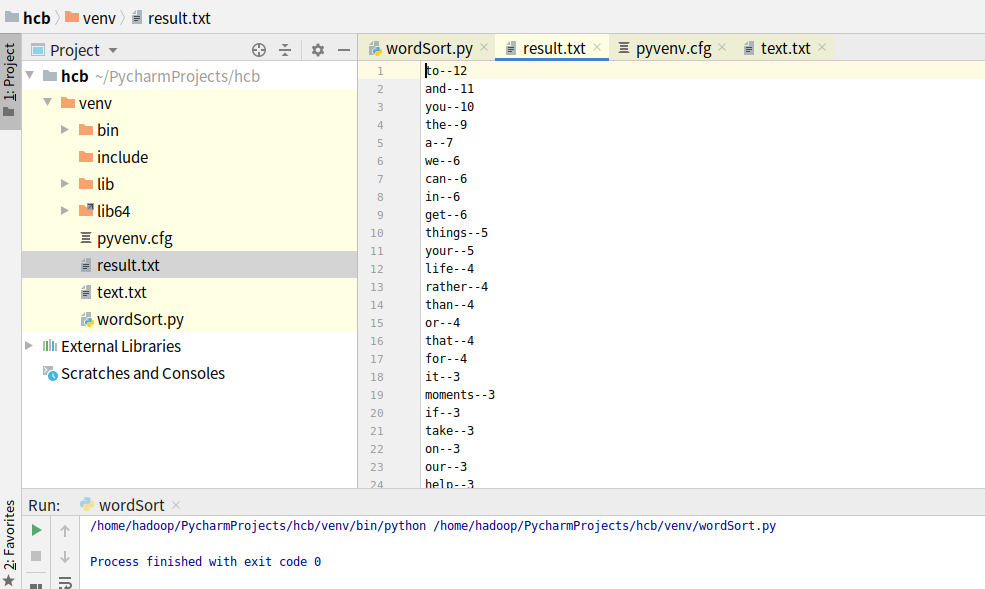
Task: Click the Collapse All icon in Project panel
Action: click(285, 50)
